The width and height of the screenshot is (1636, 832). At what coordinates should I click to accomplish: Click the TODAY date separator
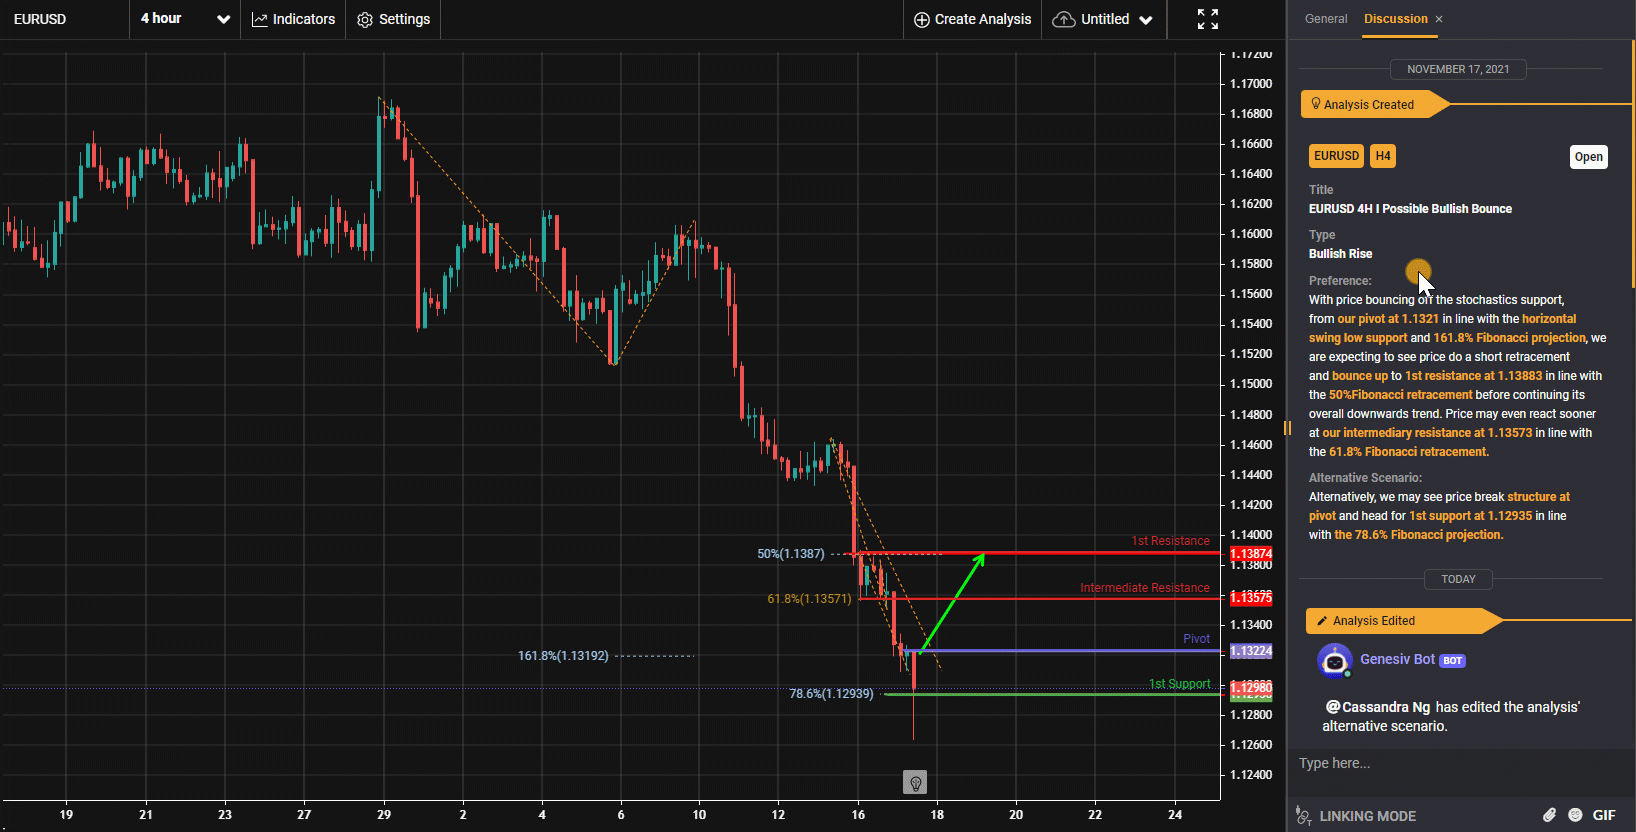tap(1458, 579)
